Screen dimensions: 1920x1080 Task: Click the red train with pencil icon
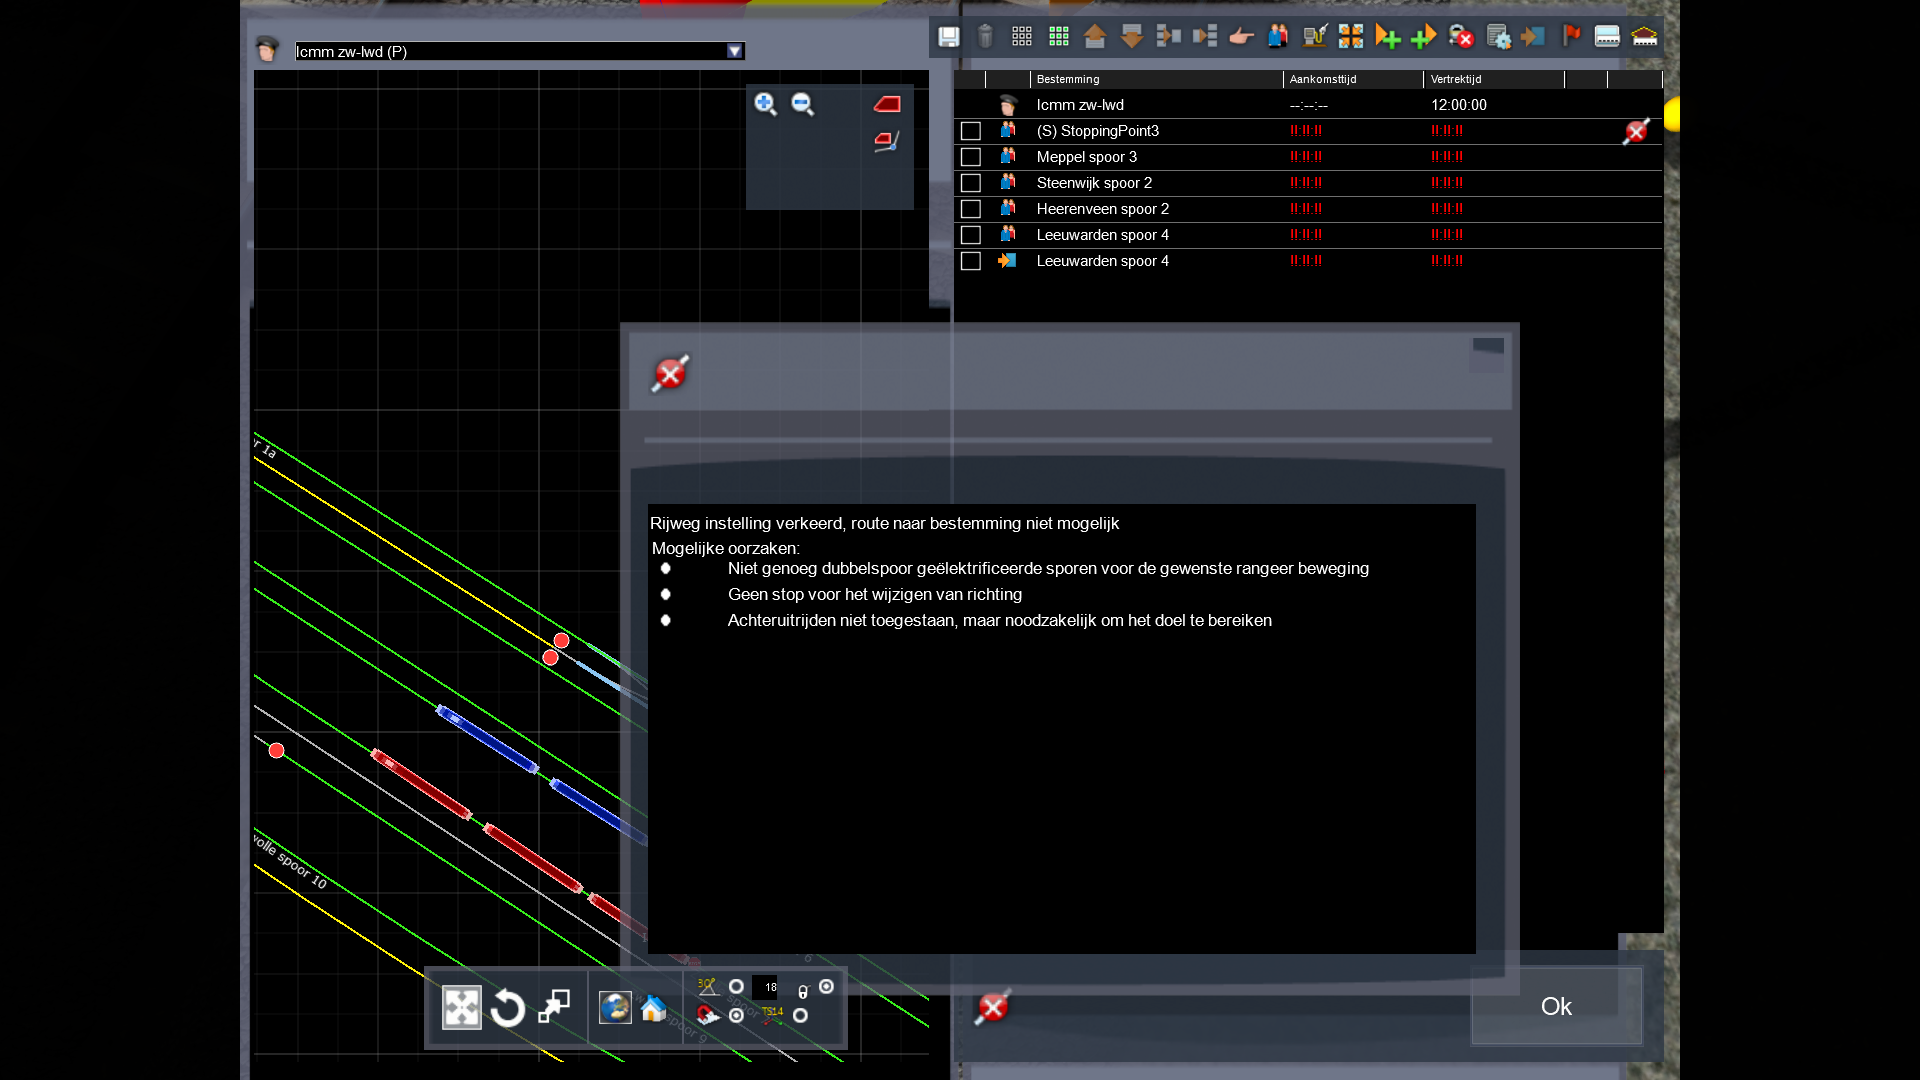tap(887, 141)
